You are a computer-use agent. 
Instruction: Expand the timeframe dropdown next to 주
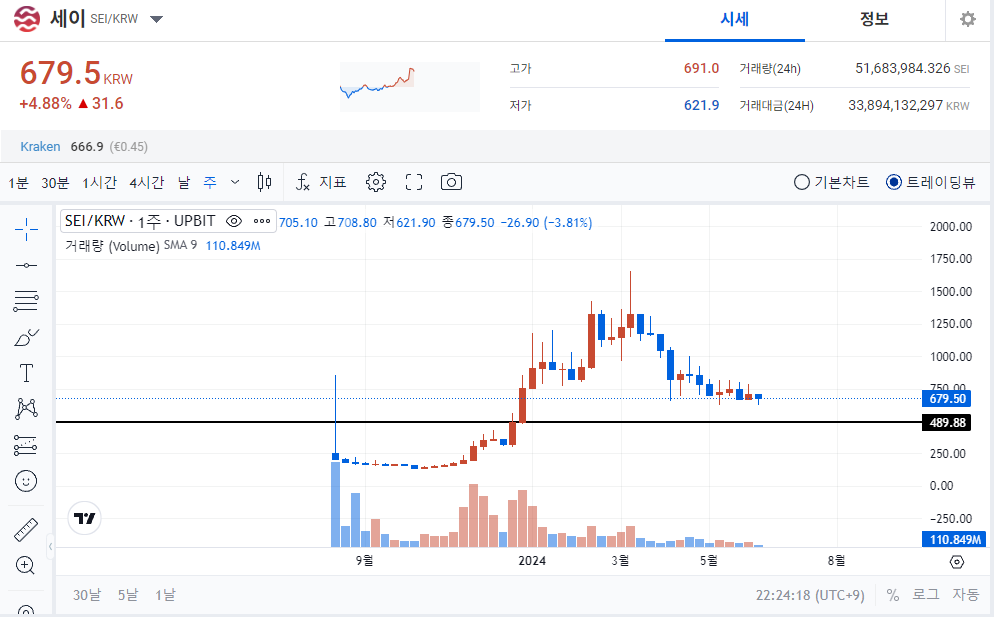[235, 181]
